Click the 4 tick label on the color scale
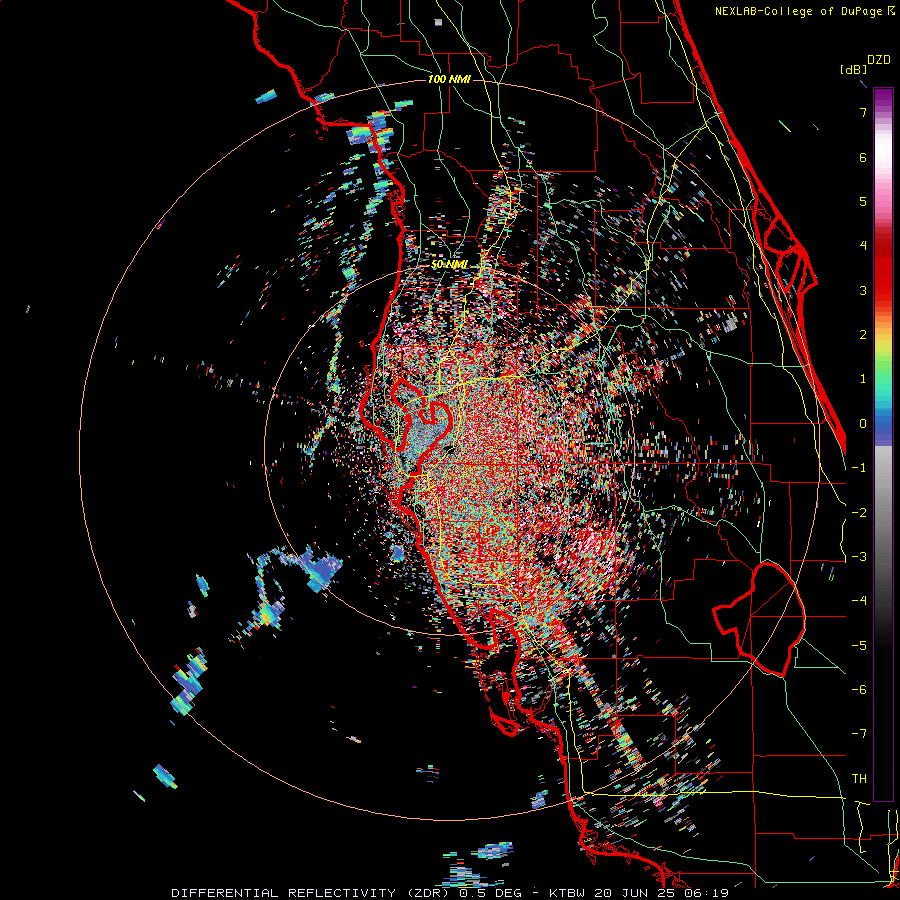This screenshot has height=900, width=900. [862, 246]
